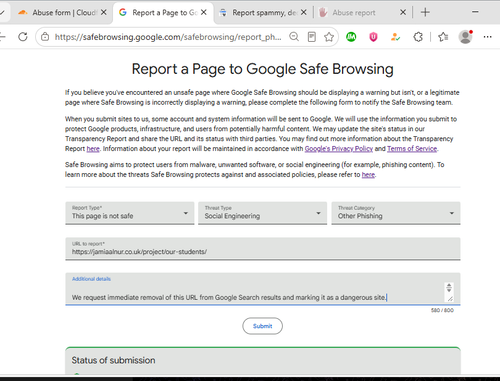Open the green circular extension icon
The height and width of the screenshot is (381, 500).
pos(351,37)
